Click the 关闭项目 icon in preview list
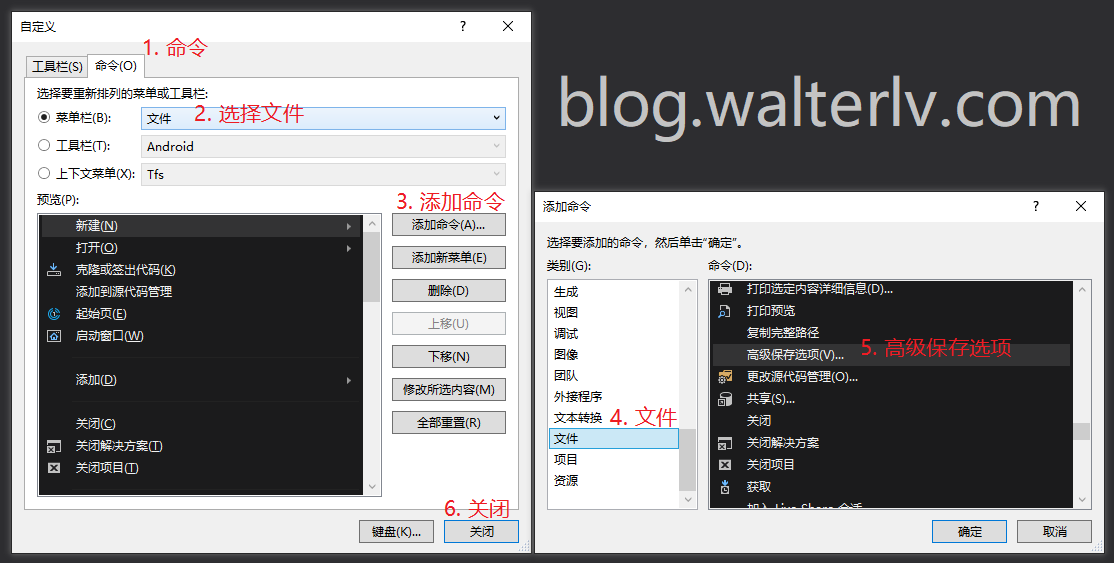This screenshot has height=563, width=1114. [54, 468]
